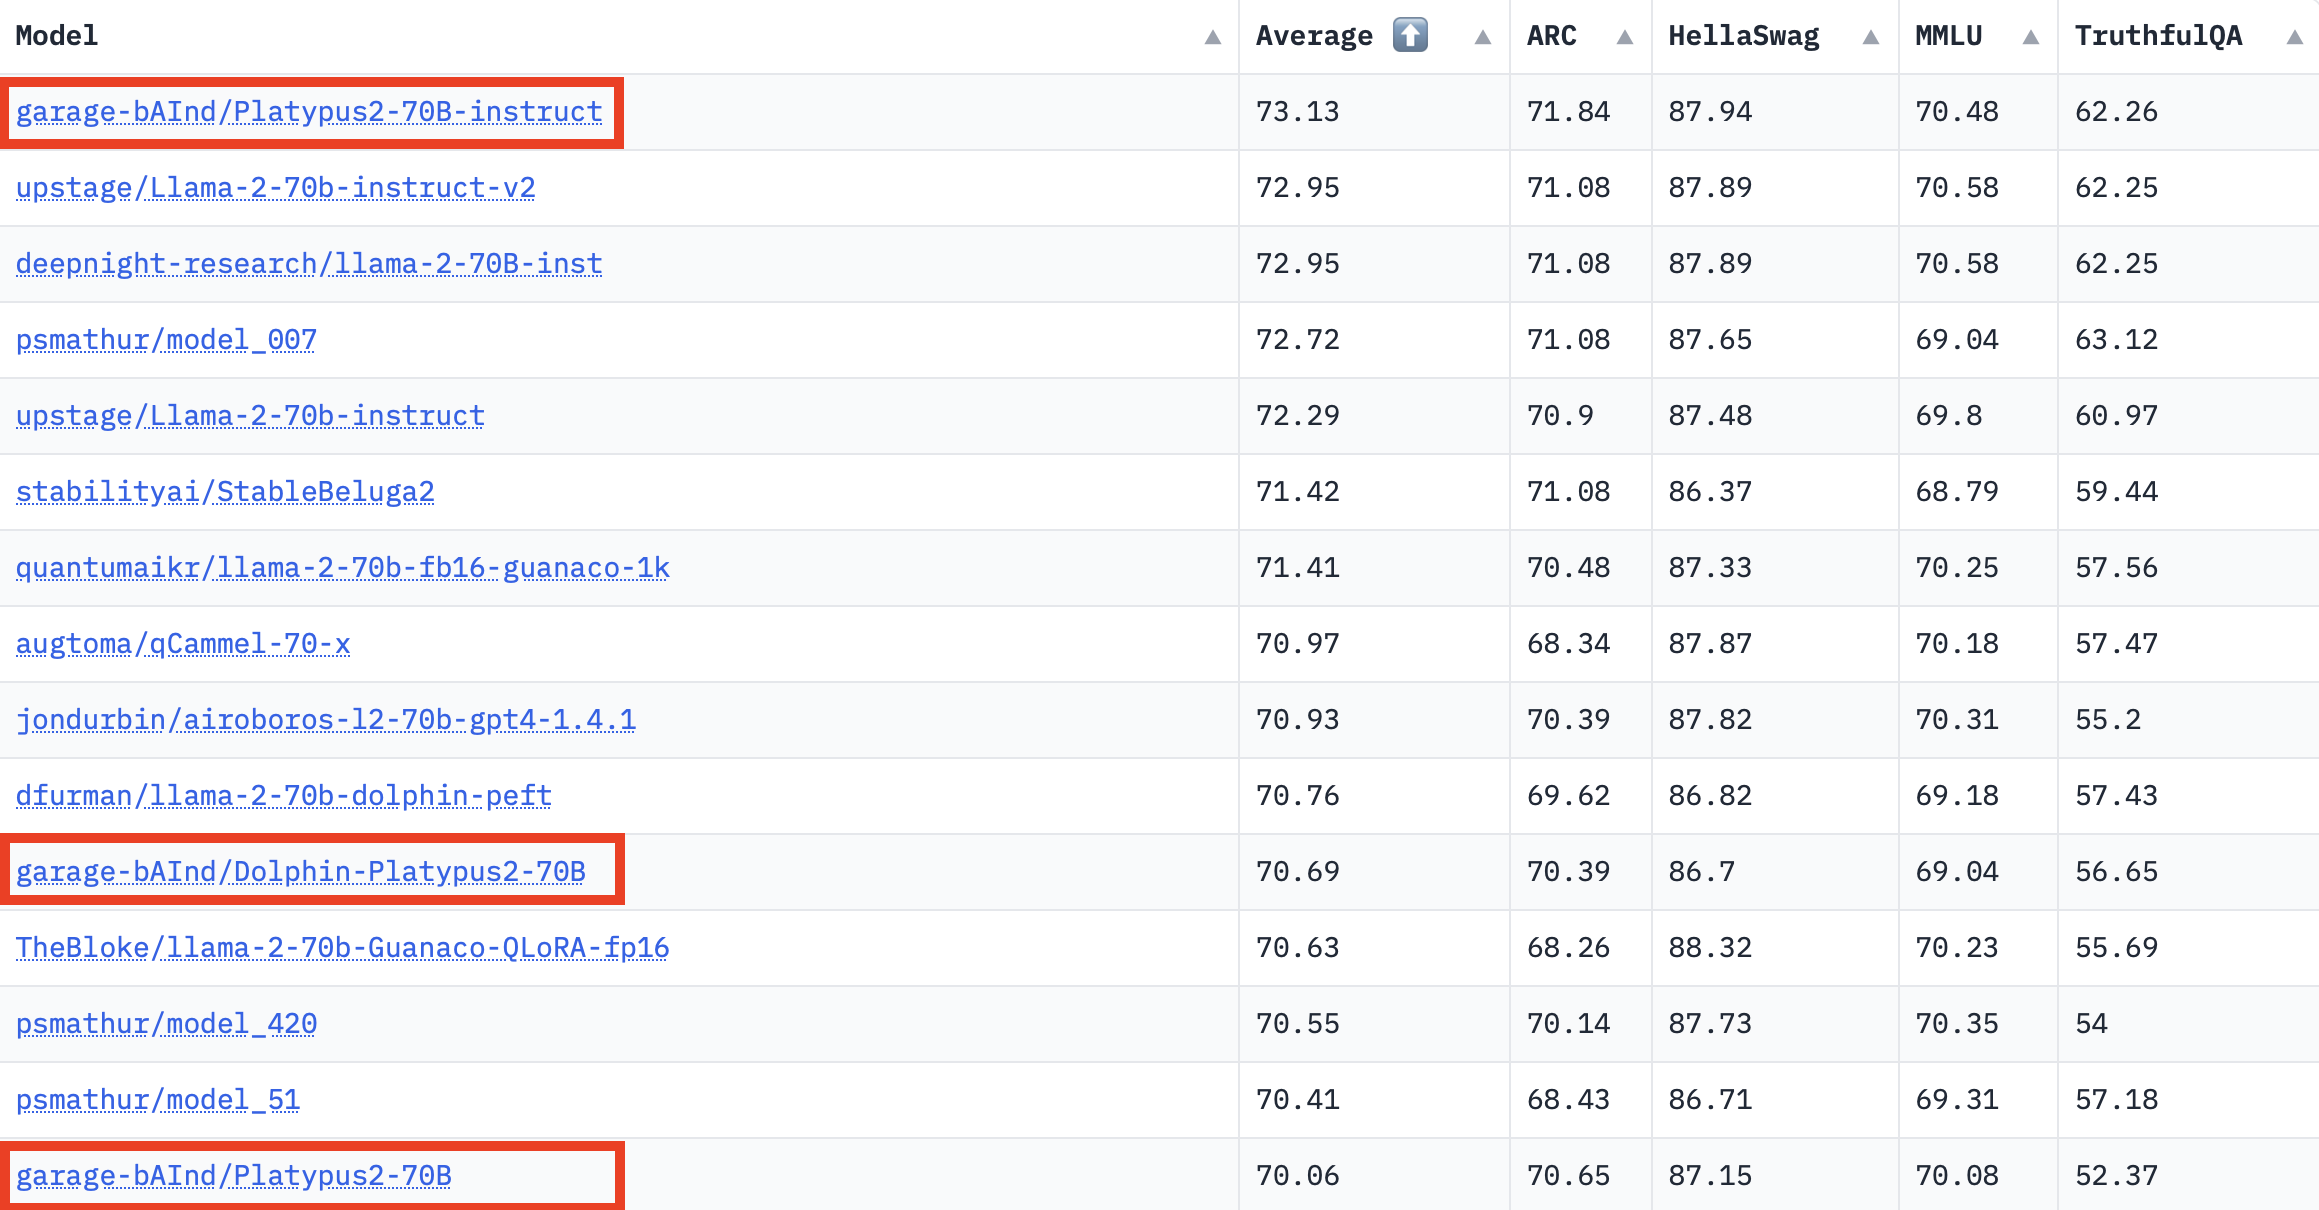The width and height of the screenshot is (2319, 1210).
Task: Follow the deepnight-research/llama-2-70B-inst link
Action: pyautogui.click(x=309, y=264)
